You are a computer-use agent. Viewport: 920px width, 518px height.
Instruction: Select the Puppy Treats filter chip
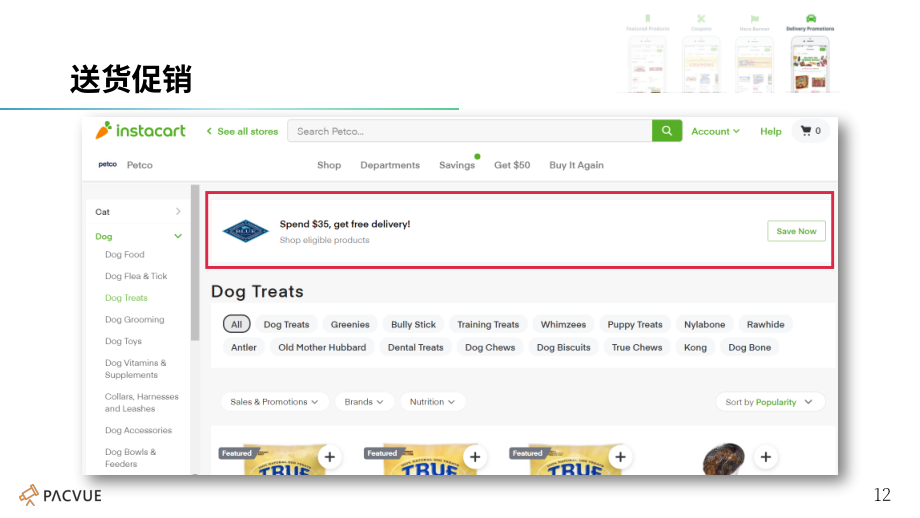tap(635, 324)
